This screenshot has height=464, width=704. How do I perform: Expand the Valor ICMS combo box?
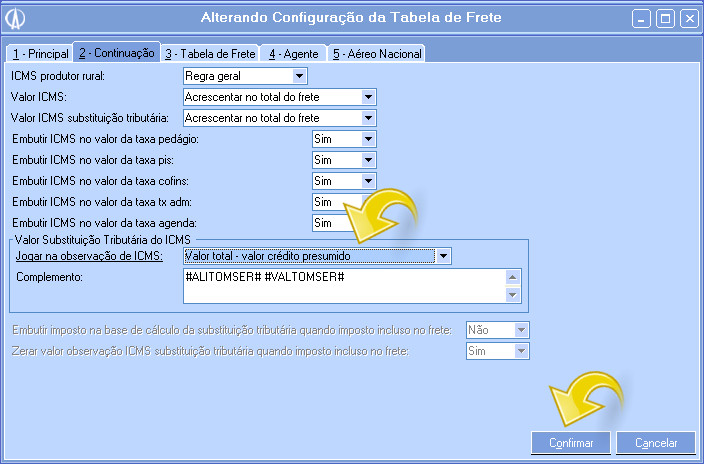(x=368, y=97)
